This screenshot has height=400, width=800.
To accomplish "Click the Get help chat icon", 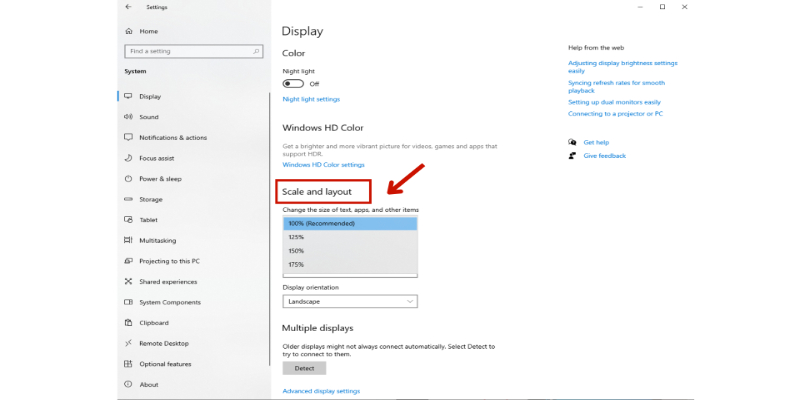I will coord(572,142).
